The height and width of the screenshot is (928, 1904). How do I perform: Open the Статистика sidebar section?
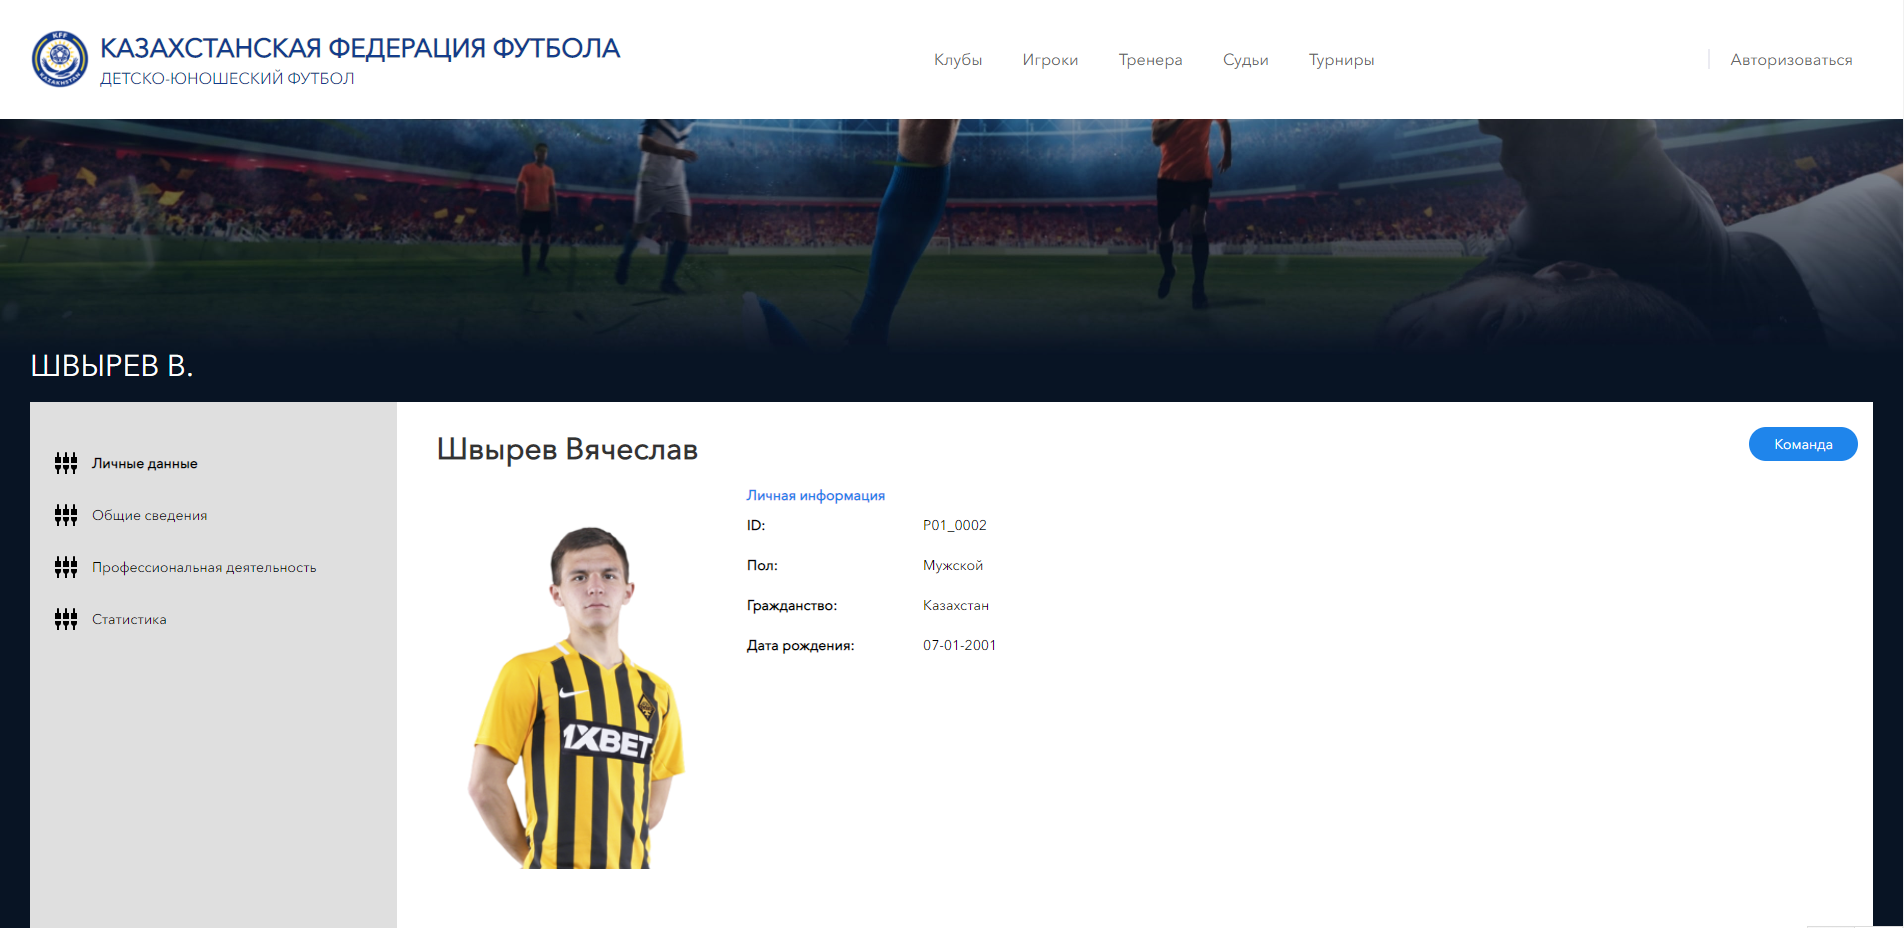tap(129, 619)
